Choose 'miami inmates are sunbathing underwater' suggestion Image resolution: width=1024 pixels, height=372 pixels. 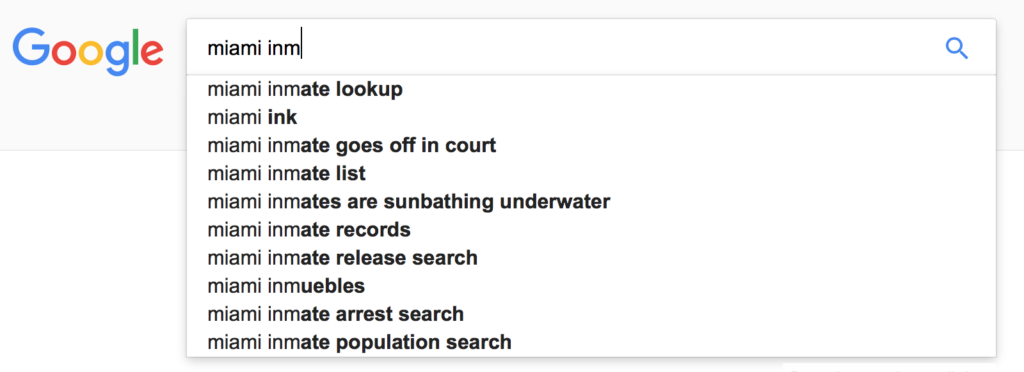tap(591, 202)
